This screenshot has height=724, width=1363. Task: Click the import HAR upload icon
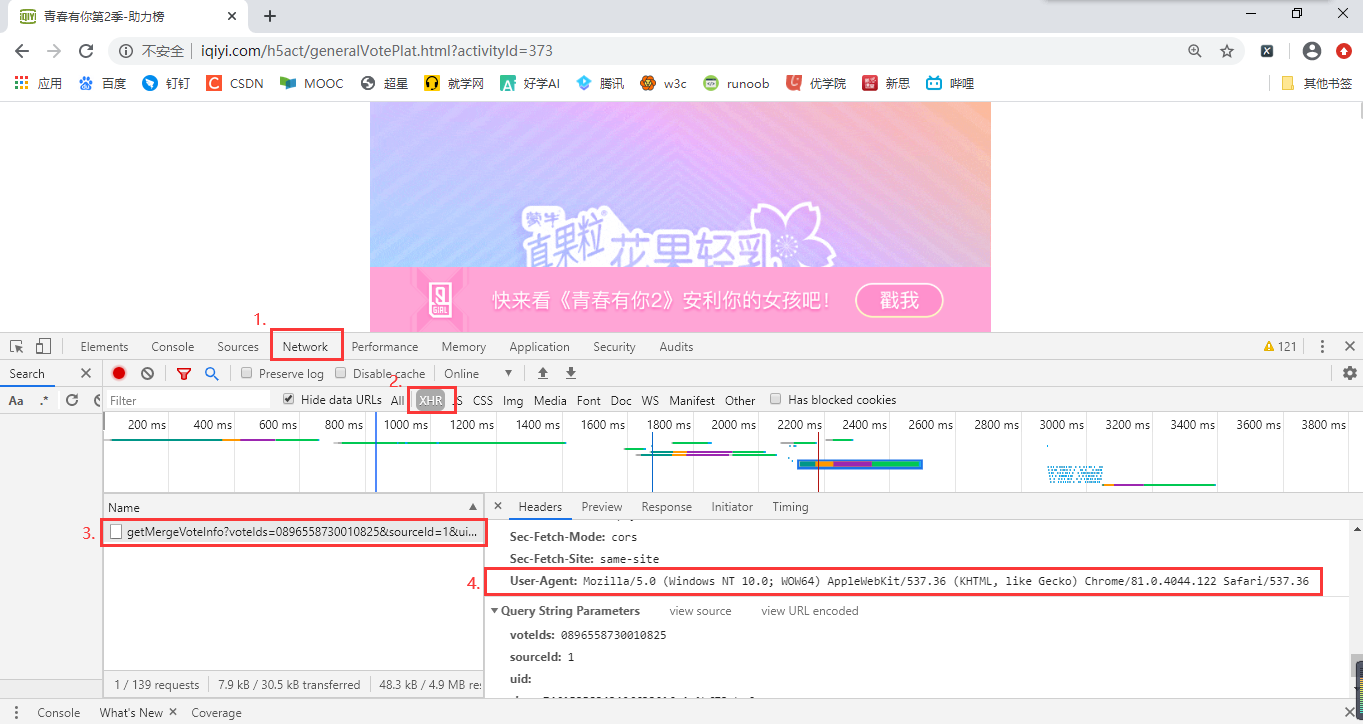[x=543, y=373]
